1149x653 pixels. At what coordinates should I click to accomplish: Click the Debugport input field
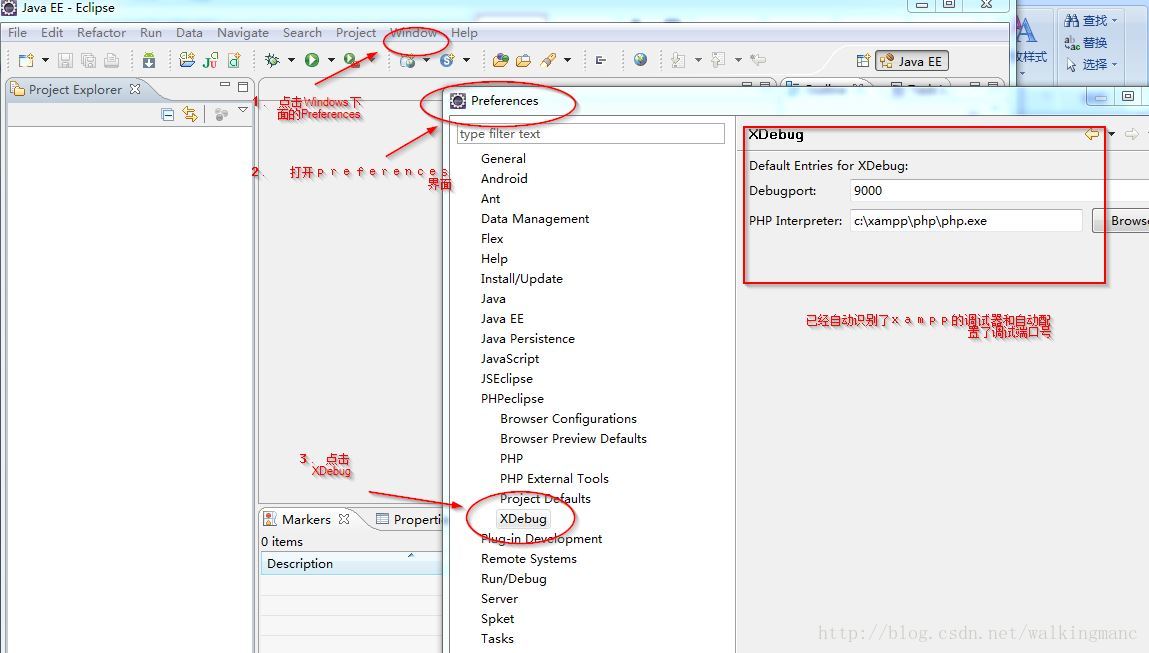click(x=998, y=191)
